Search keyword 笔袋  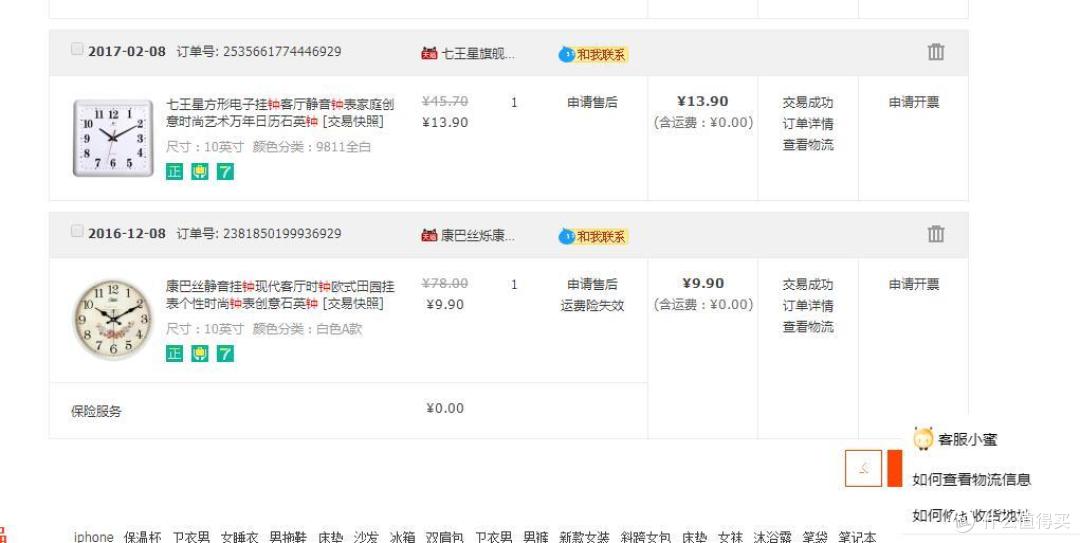(x=815, y=537)
